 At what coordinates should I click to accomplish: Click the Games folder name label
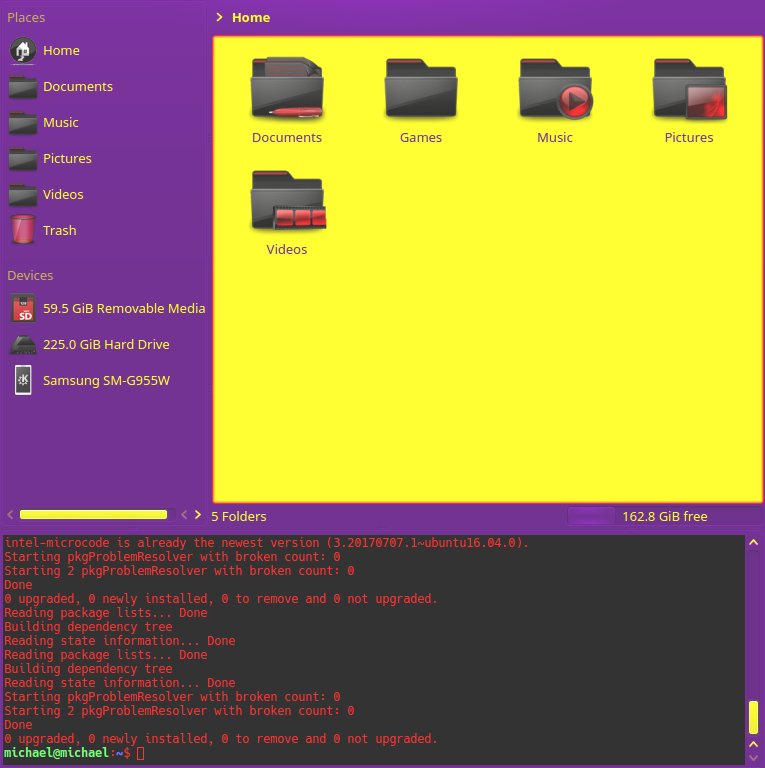421,138
